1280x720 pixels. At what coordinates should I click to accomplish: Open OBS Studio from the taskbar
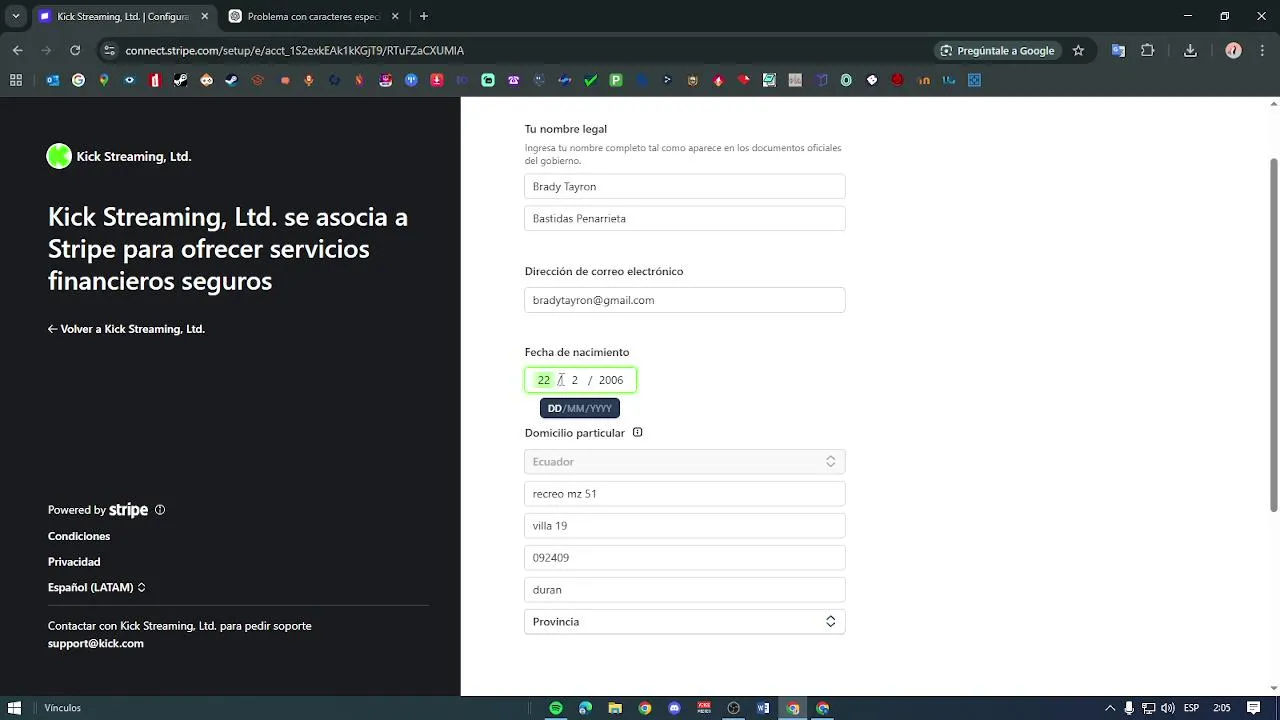(x=734, y=708)
